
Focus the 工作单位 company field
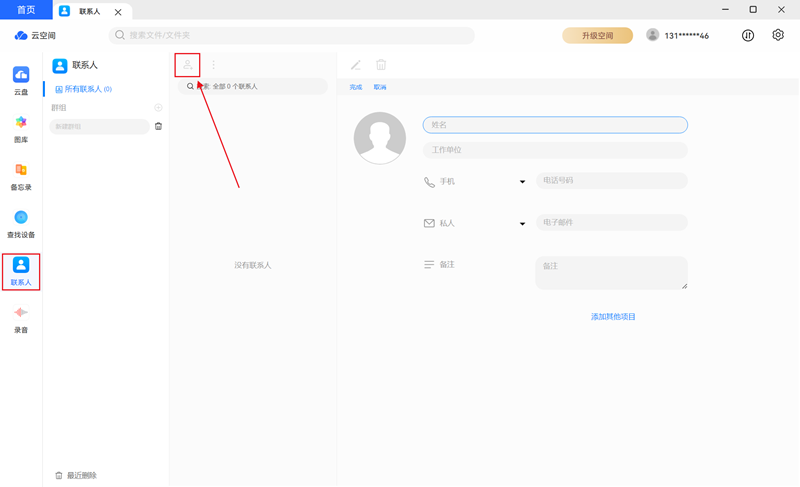click(555, 150)
